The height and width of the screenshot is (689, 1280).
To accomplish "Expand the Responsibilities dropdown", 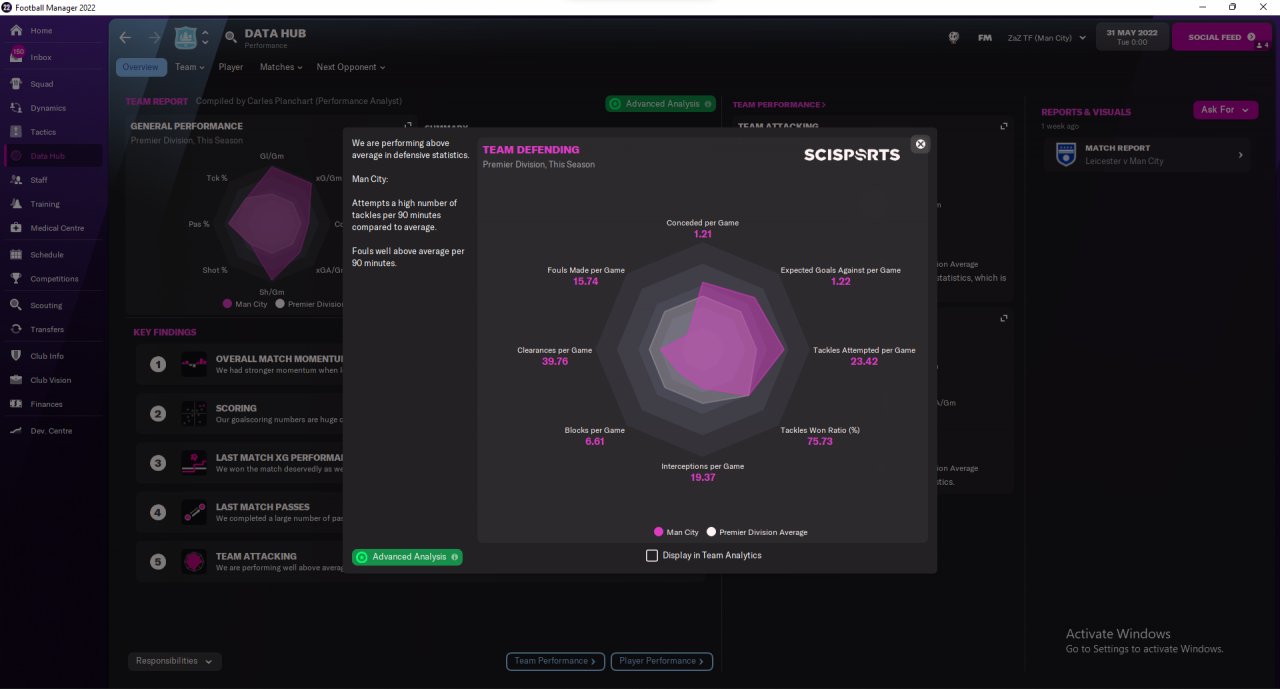I will [175, 661].
